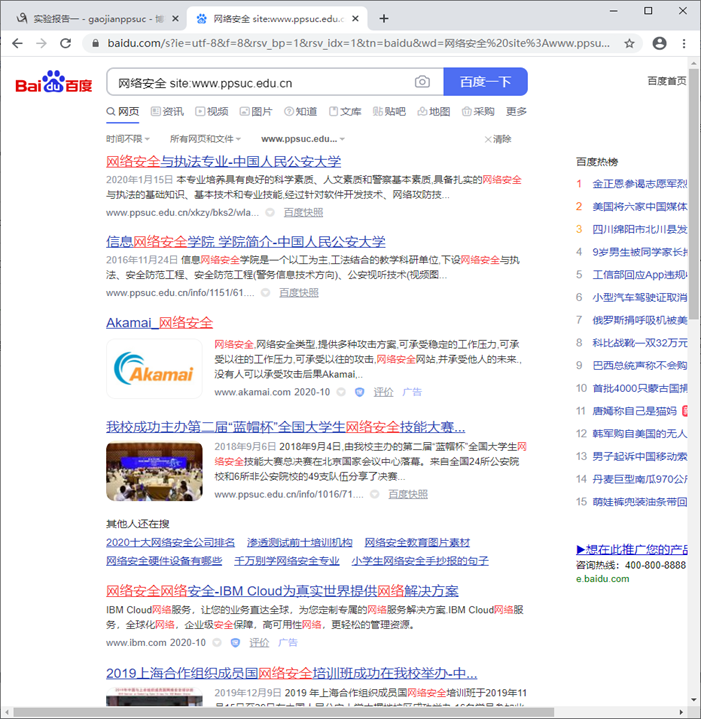The image size is (701, 719).
Task: Click the browser forward arrow
Action: (41, 43)
